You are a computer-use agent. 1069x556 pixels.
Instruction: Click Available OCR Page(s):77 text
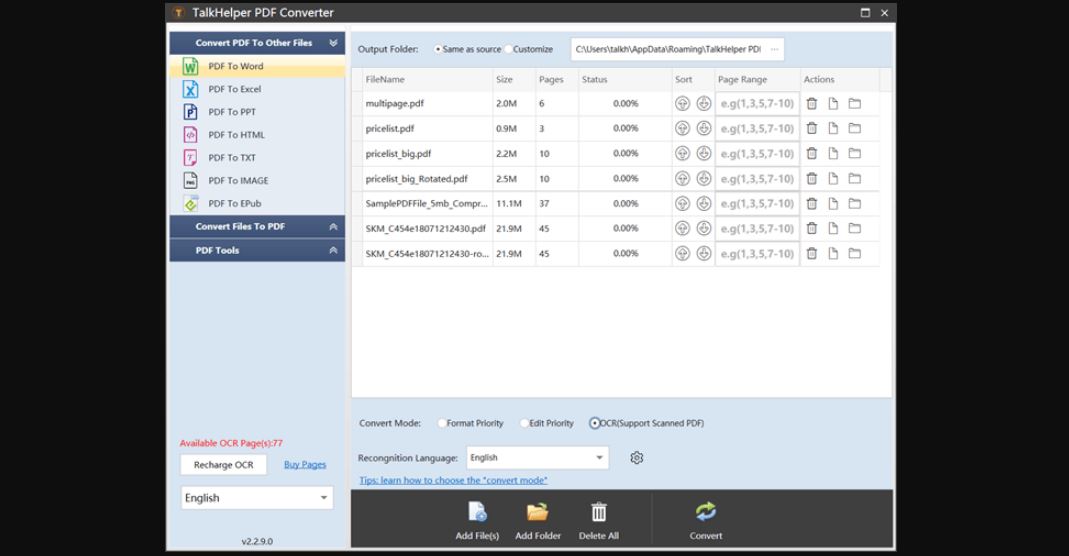click(231, 443)
